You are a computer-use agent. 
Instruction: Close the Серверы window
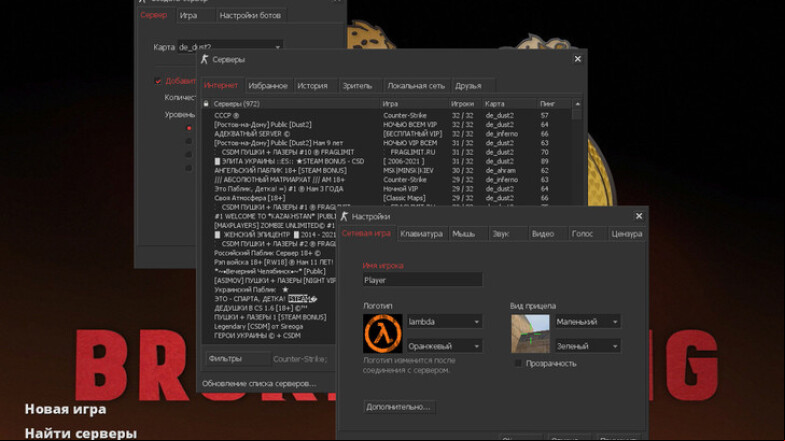point(578,59)
